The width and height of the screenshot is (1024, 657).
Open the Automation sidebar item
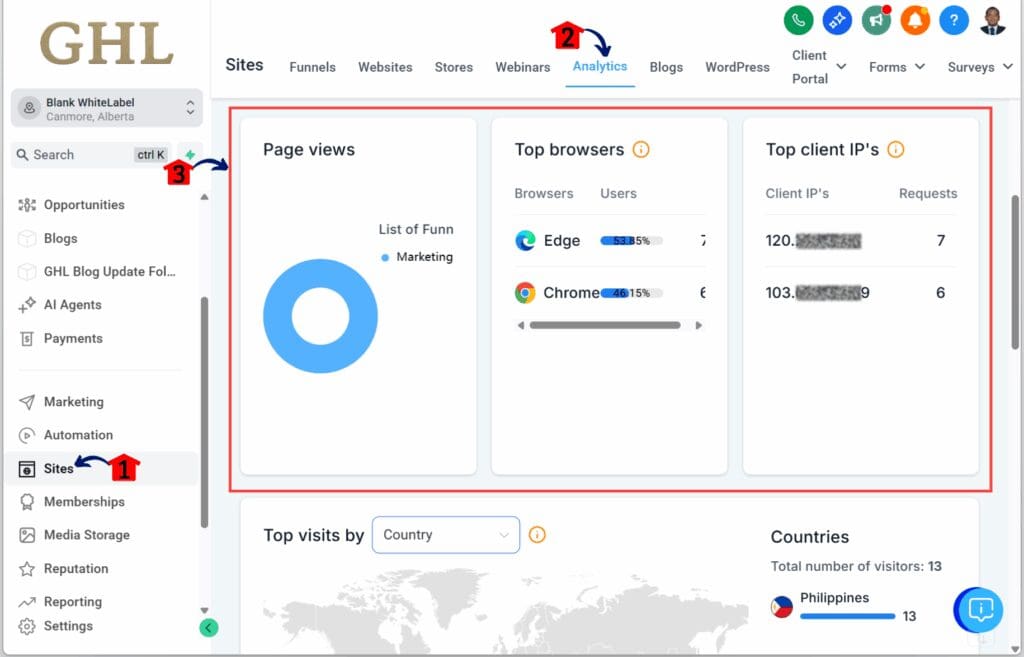pyautogui.click(x=77, y=435)
